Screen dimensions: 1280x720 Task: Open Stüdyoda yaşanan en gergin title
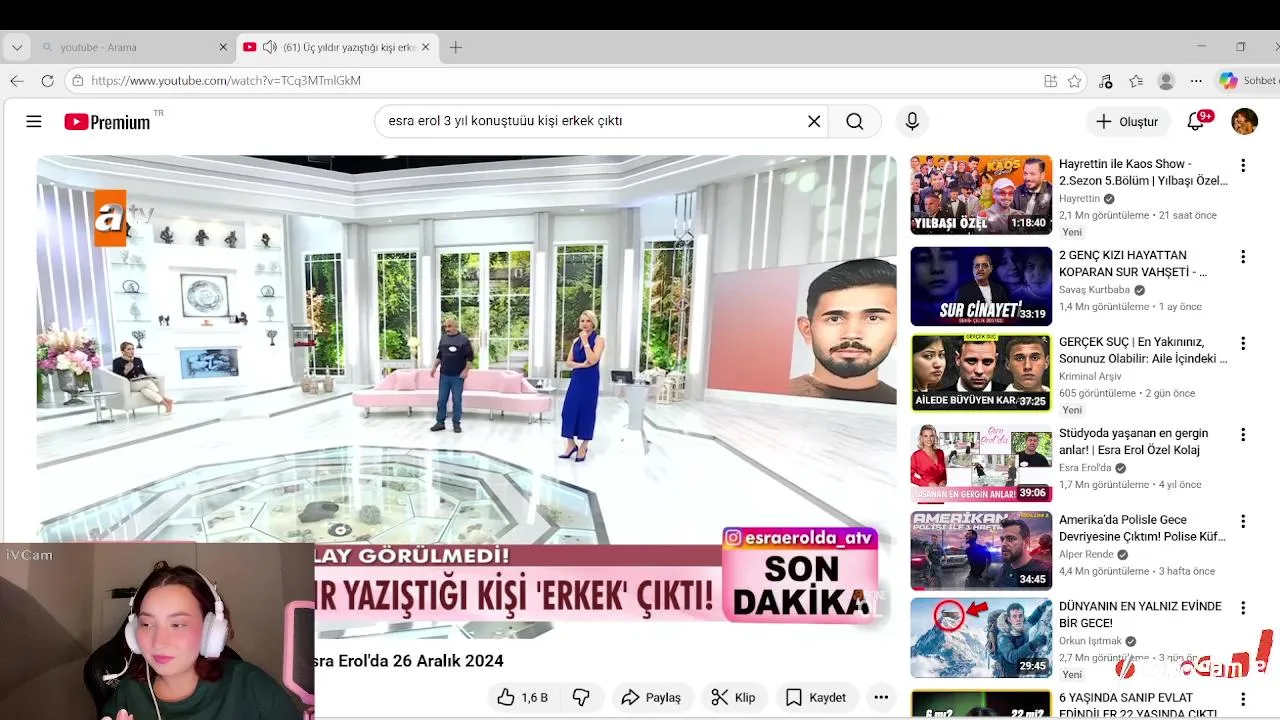1133,442
